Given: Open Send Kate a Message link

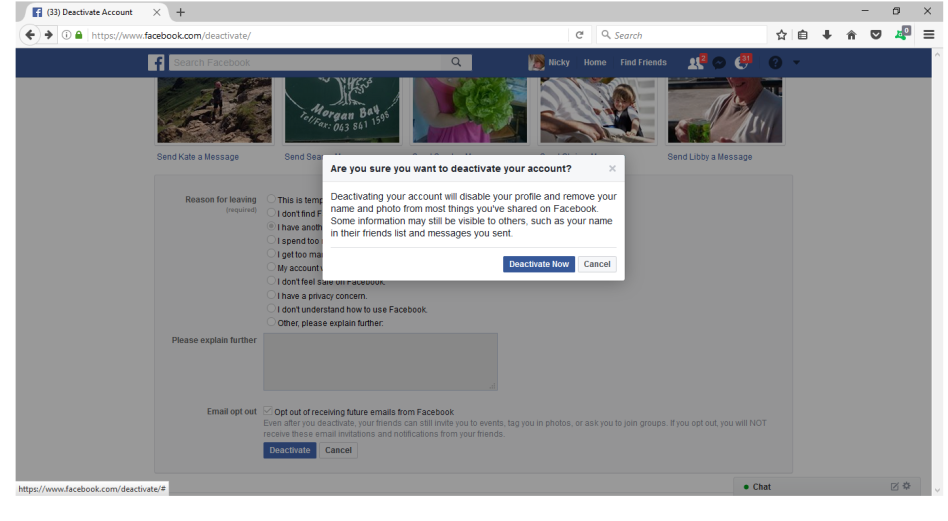Looking at the screenshot, I should 198,157.
